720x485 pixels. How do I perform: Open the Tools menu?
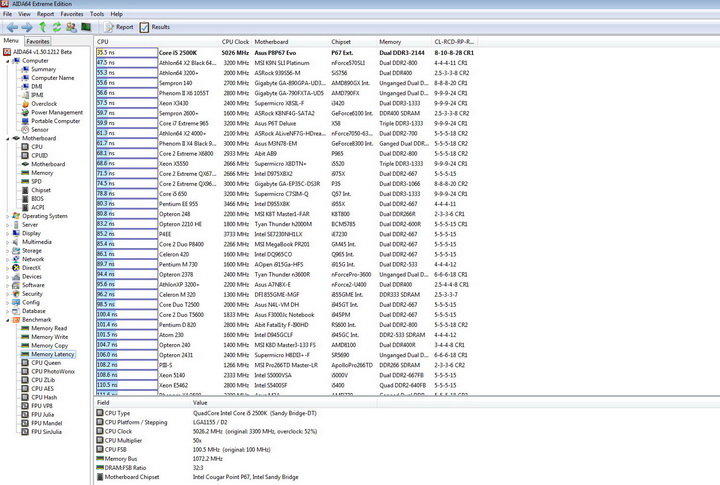coord(97,14)
